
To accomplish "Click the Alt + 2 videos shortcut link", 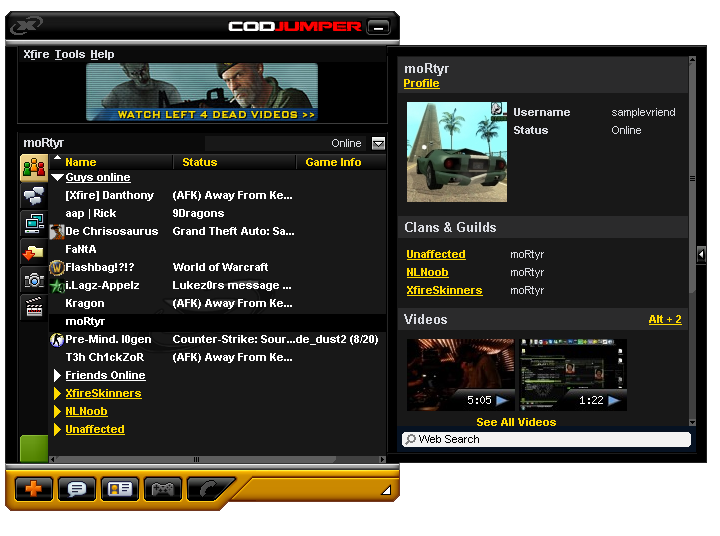I will click(665, 319).
